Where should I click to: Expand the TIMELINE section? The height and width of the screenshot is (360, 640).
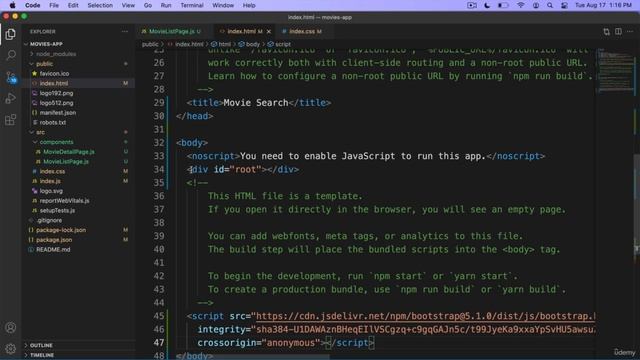(x=42, y=355)
